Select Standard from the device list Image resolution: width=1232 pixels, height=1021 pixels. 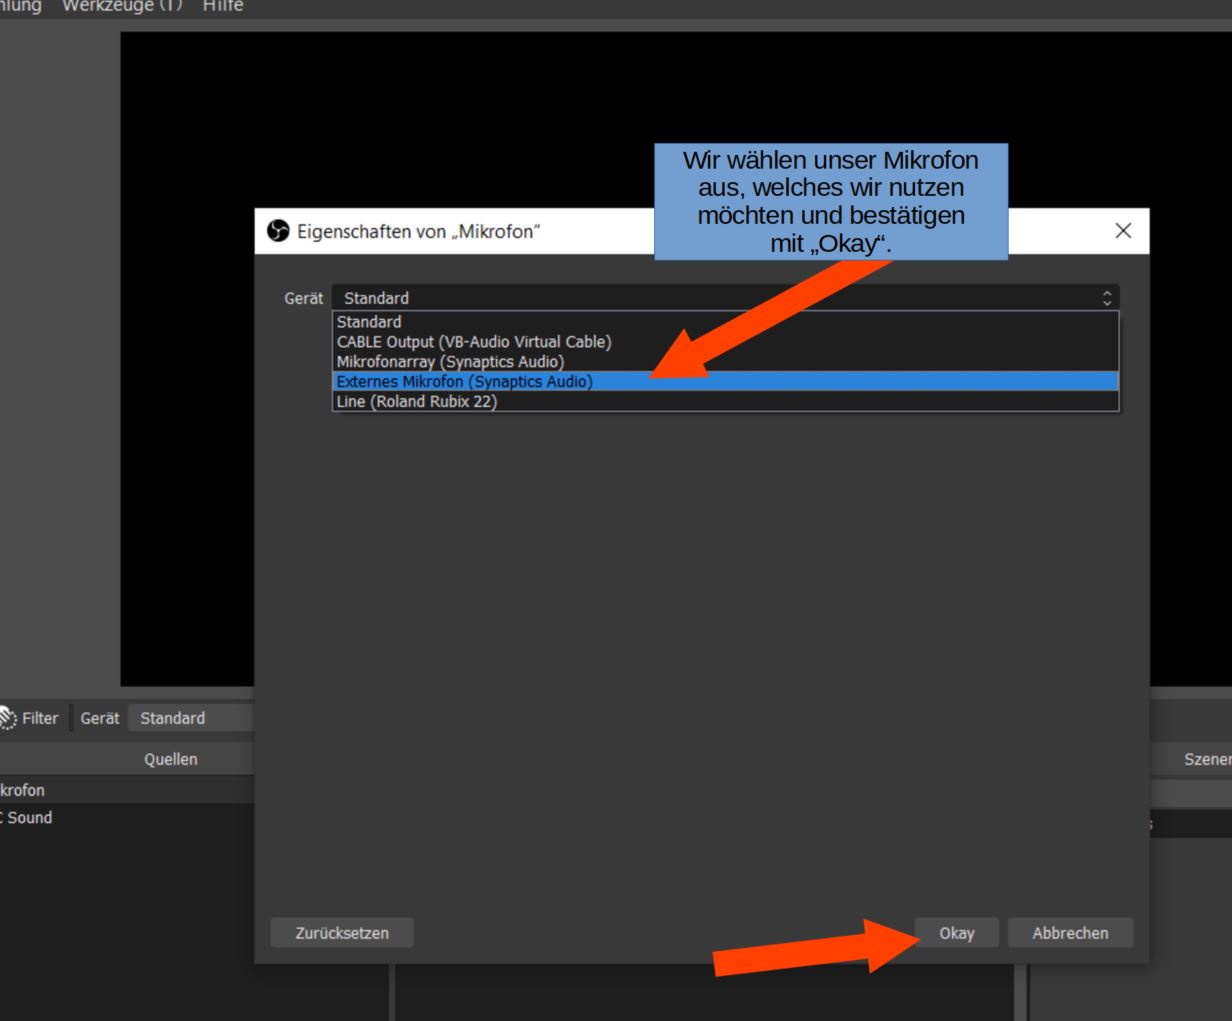[369, 322]
